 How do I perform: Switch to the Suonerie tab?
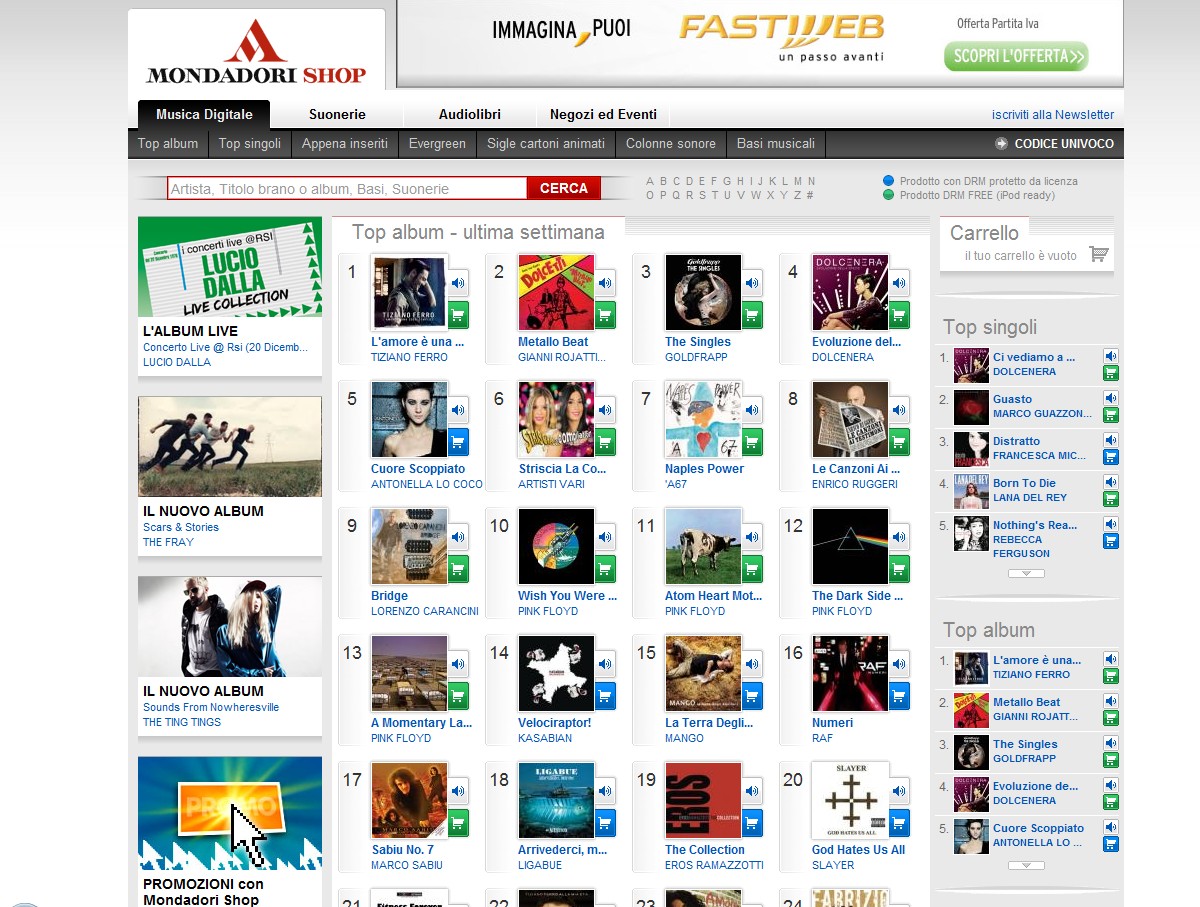point(337,114)
